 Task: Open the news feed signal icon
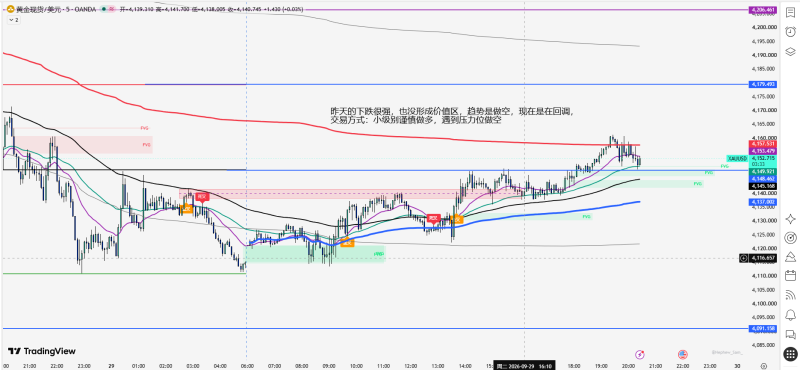tap(790, 294)
